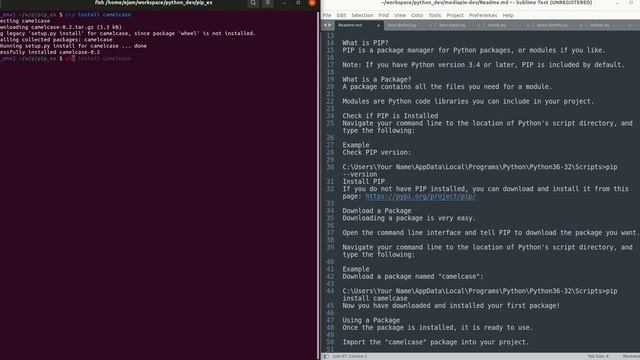This screenshot has width=640, height=360.
Task: Click line number 44 in the gutter
Action: [x=330, y=291]
